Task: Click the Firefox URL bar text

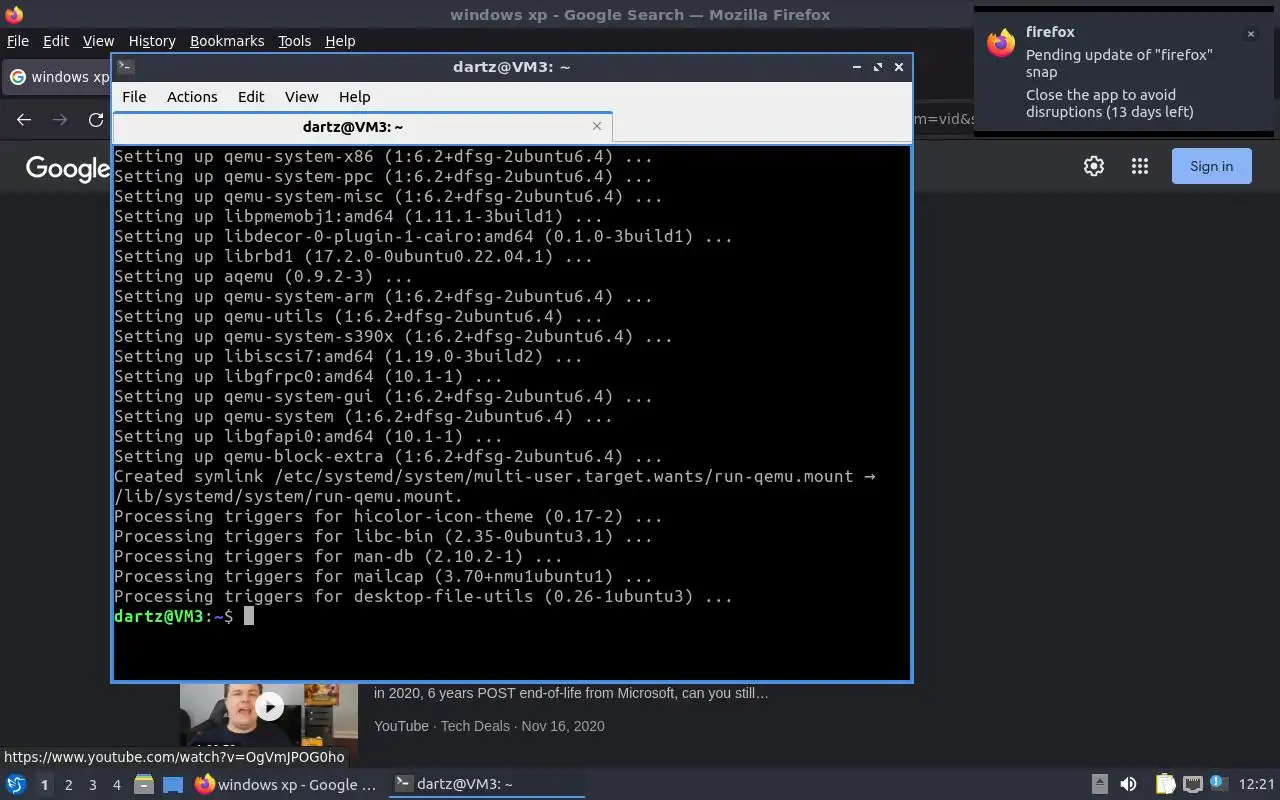Action: 942,119
